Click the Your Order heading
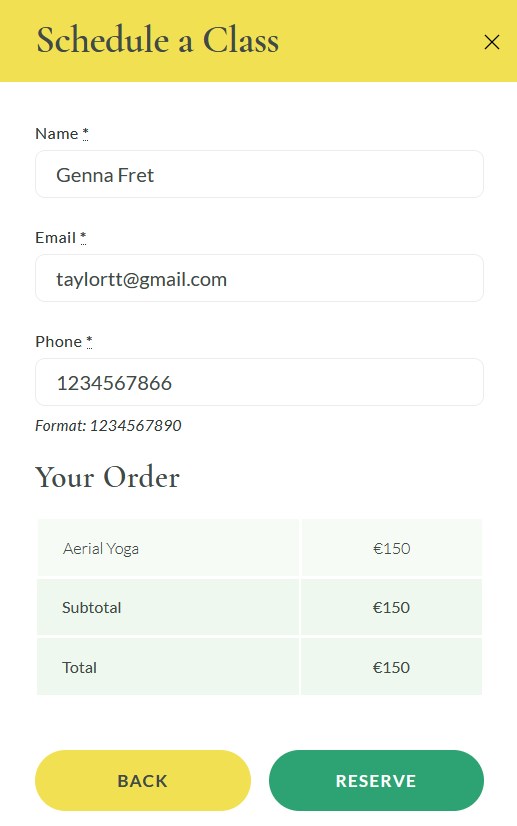The height and width of the screenshot is (826, 517). tap(108, 477)
